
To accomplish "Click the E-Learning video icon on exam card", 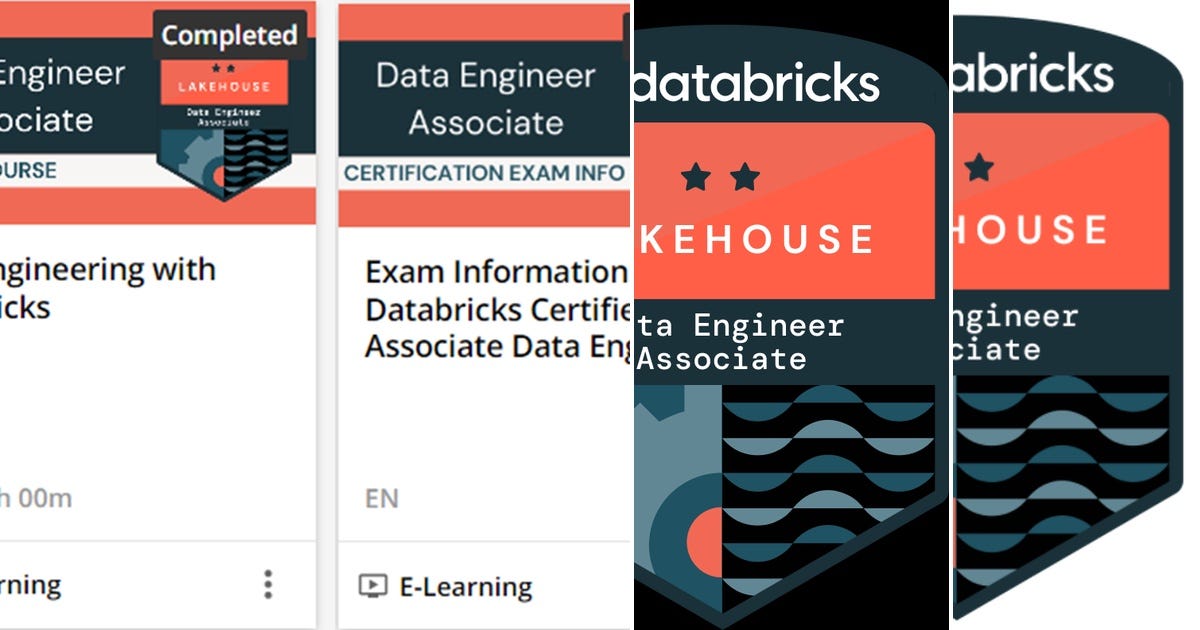I will (372, 586).
